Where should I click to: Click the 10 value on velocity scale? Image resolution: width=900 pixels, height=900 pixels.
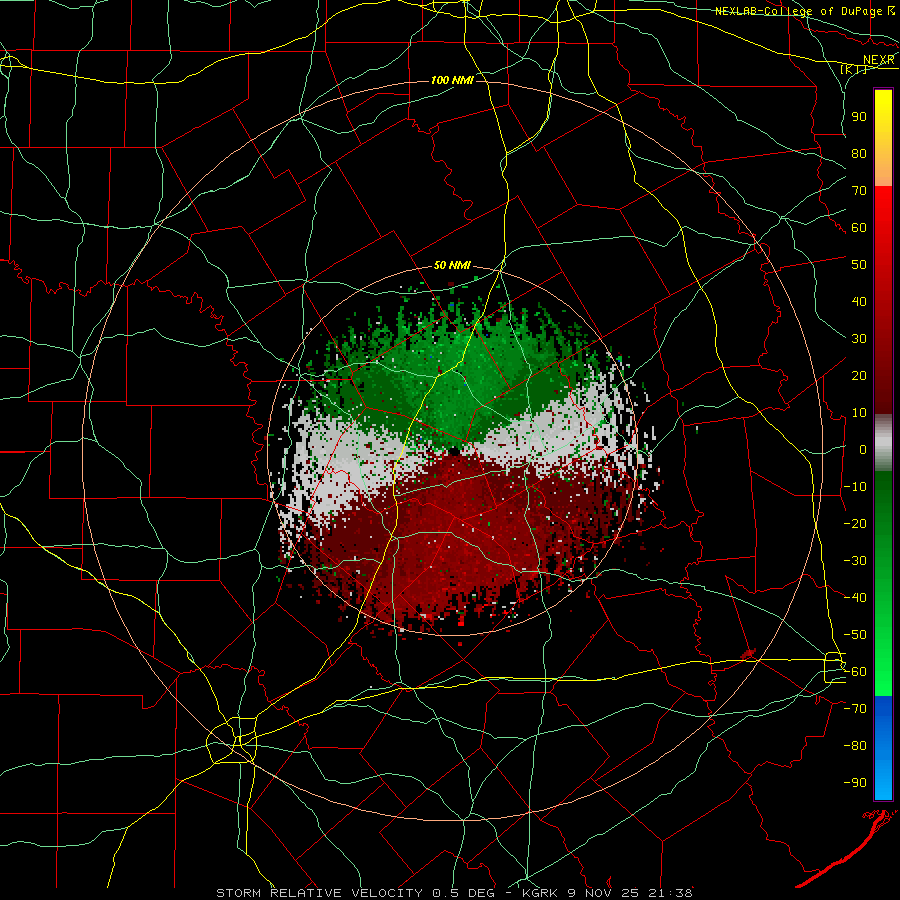859,413
